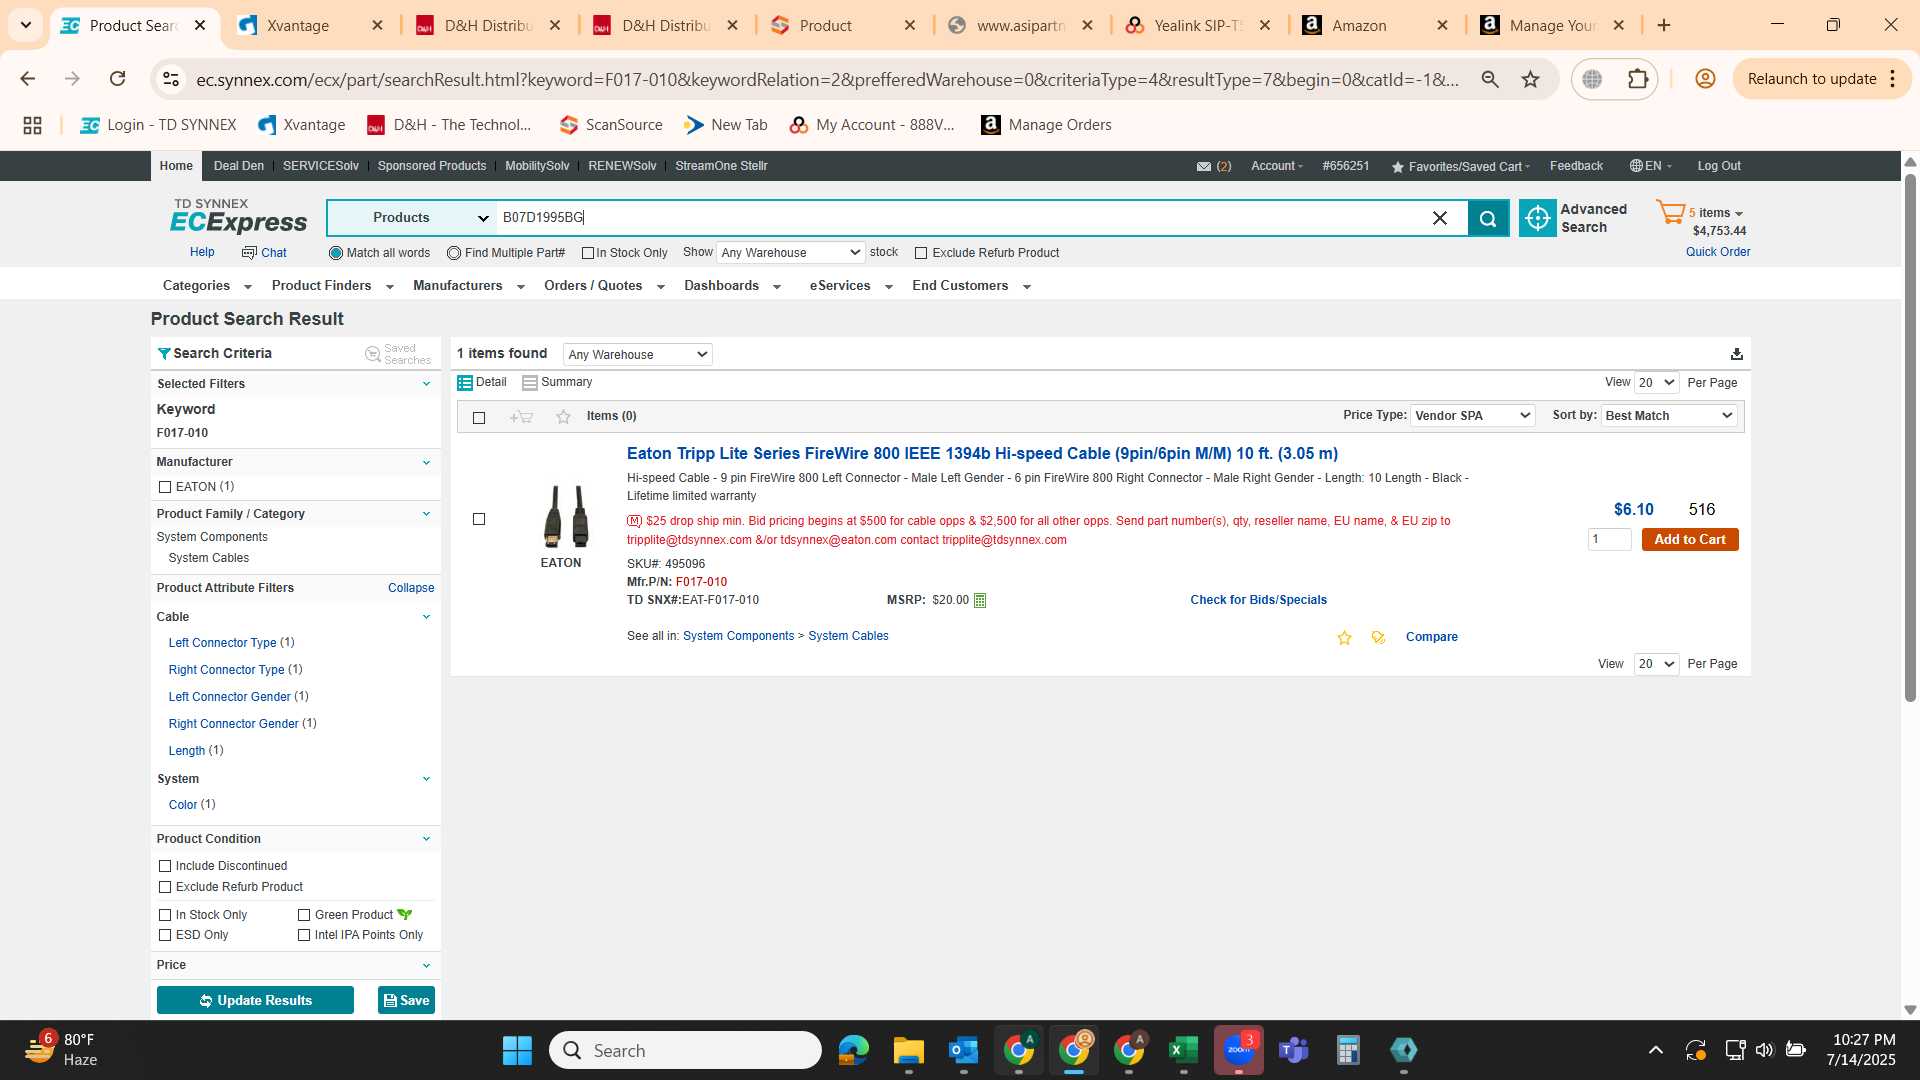Click the add-to-cart icon in Items toolbar

point(521,417)
